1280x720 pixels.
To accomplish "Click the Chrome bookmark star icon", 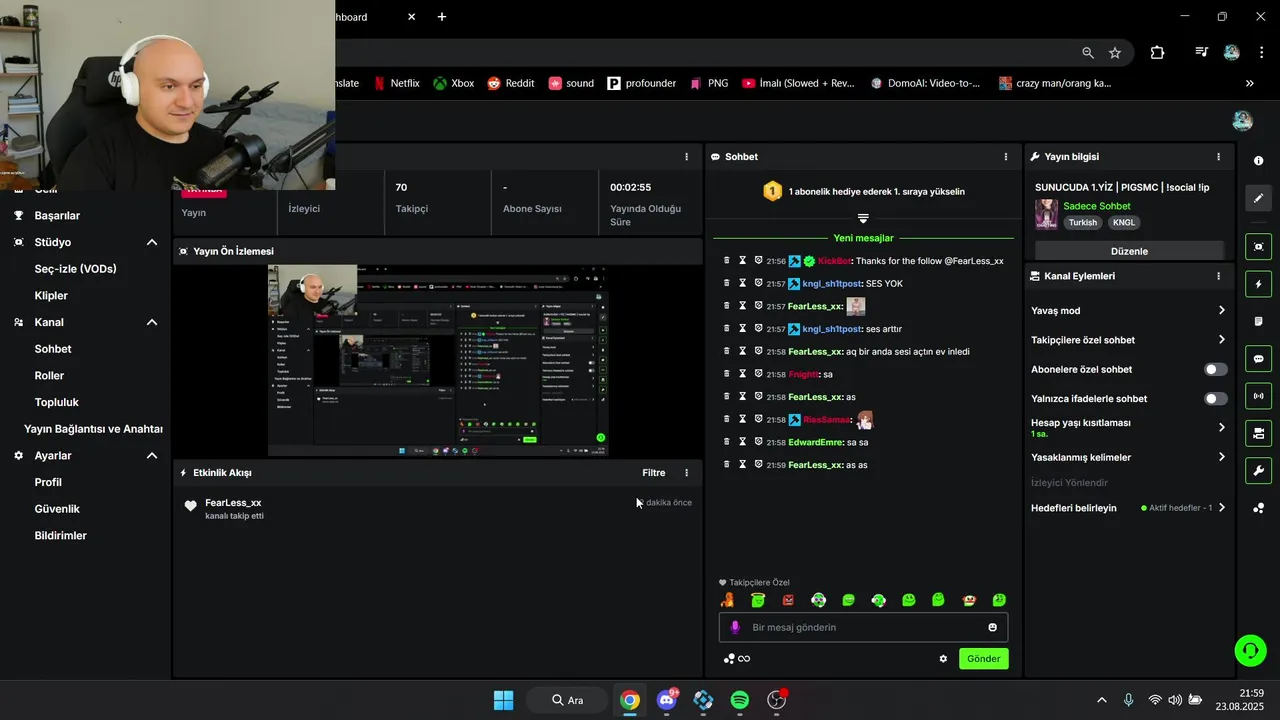I will [1115, 53].
